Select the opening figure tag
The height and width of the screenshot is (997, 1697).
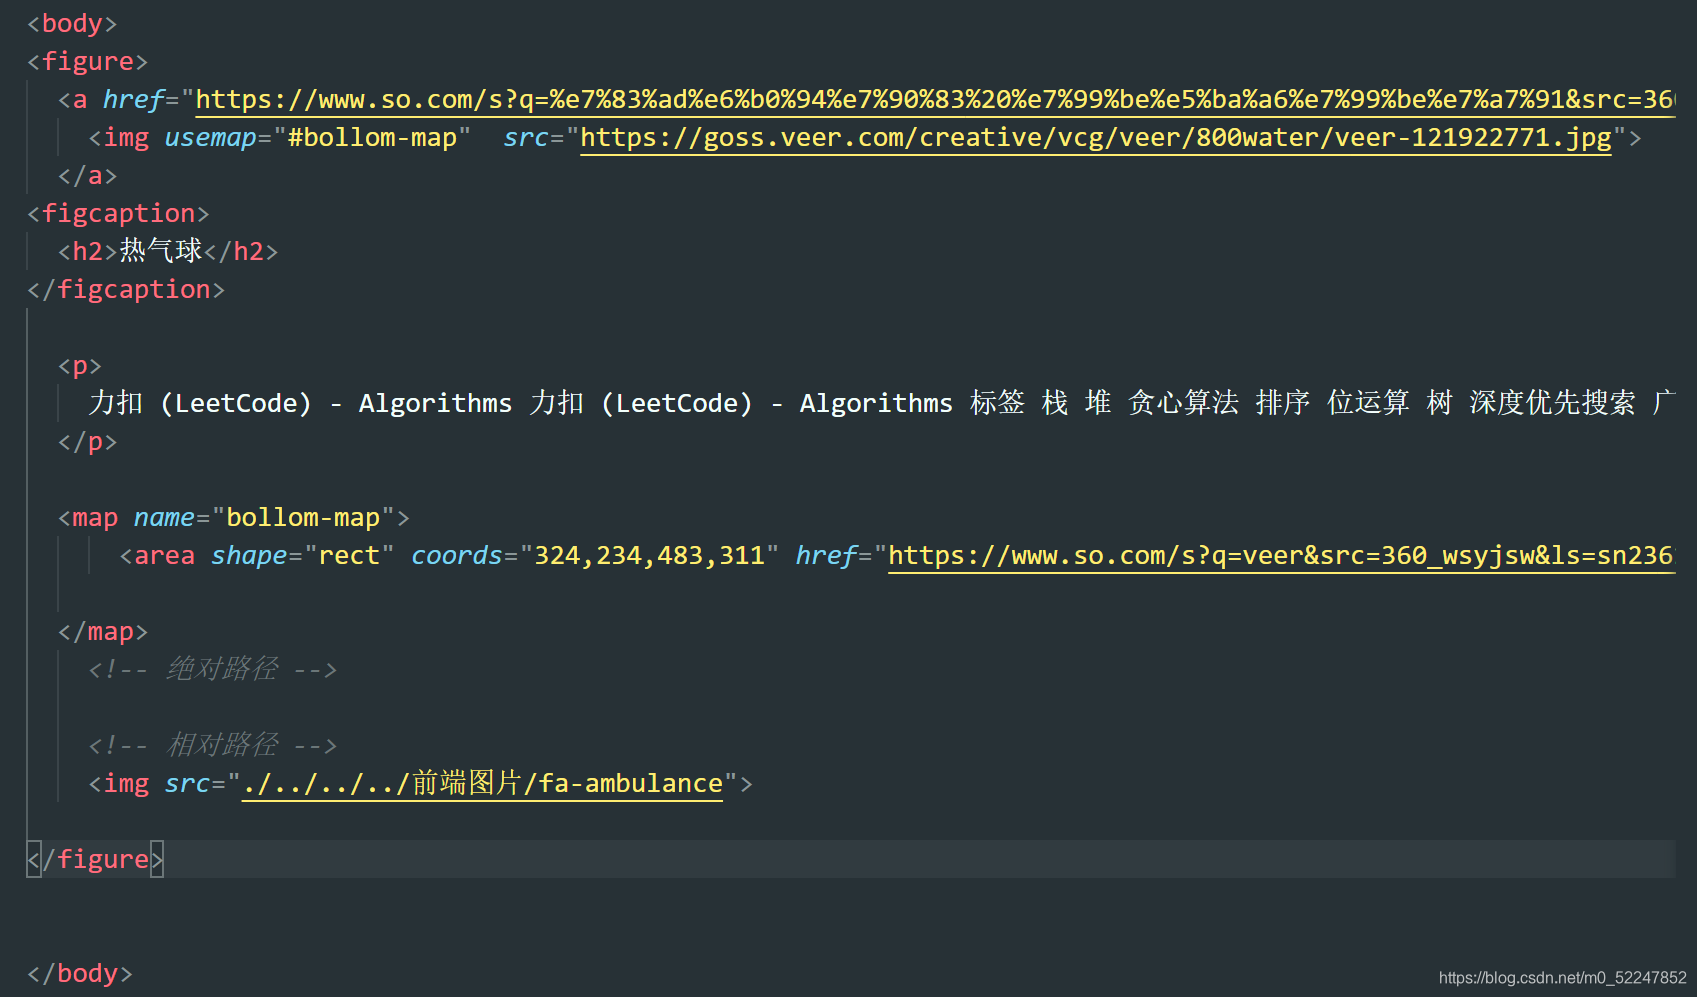[x=87, y=62]
